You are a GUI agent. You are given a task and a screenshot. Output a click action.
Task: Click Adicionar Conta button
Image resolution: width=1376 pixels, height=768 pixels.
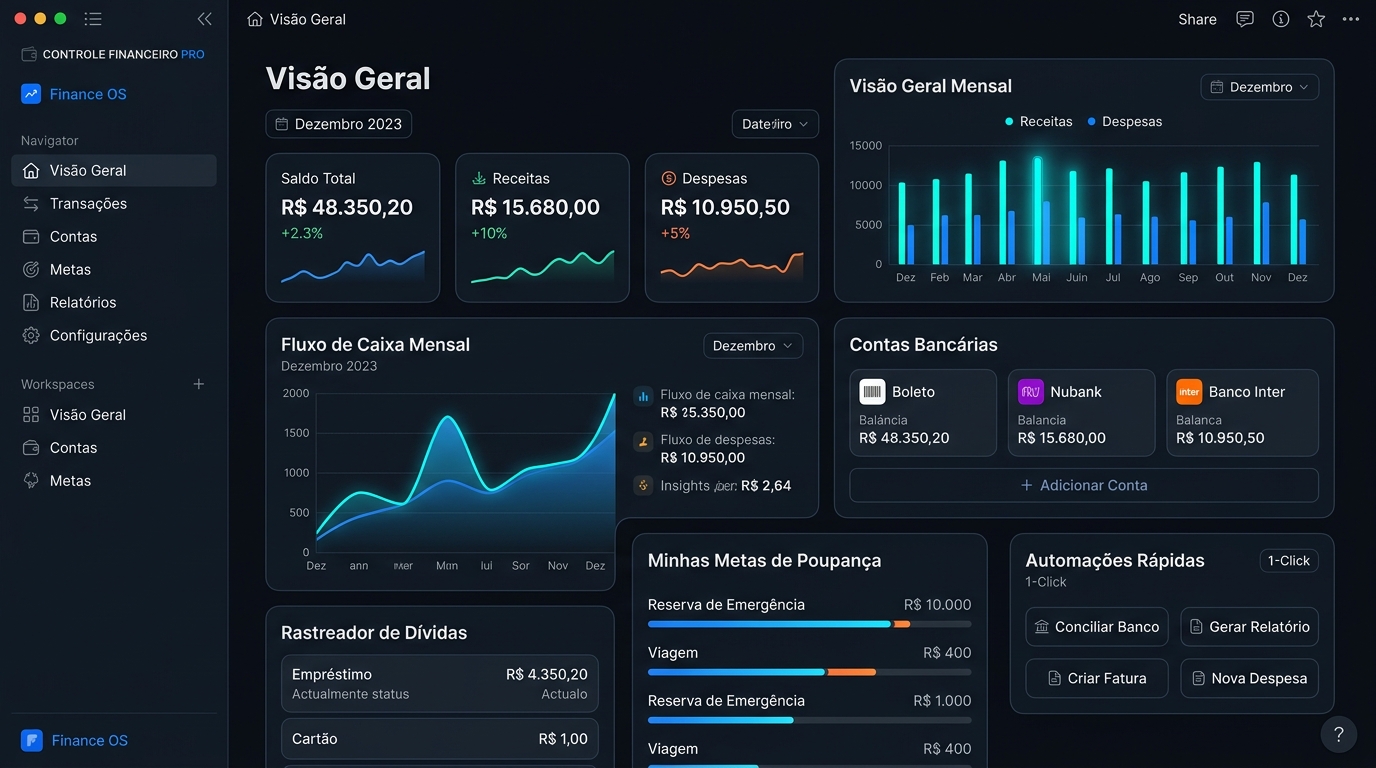[1084, 485]
